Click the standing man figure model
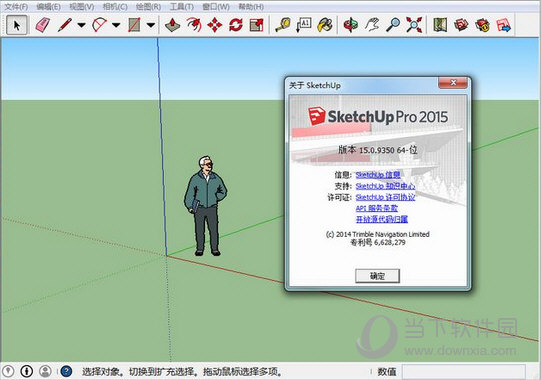 (x=206, y=206)
